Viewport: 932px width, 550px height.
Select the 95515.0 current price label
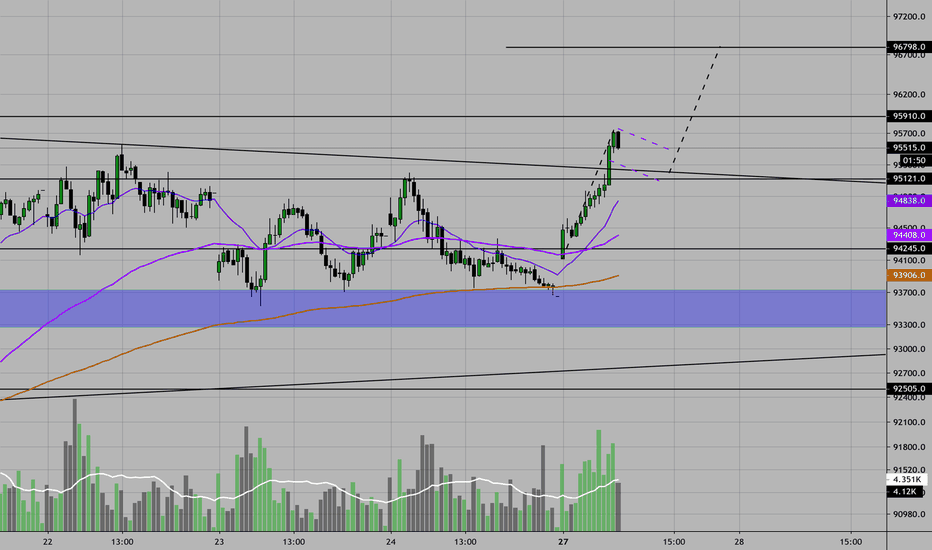909,147
